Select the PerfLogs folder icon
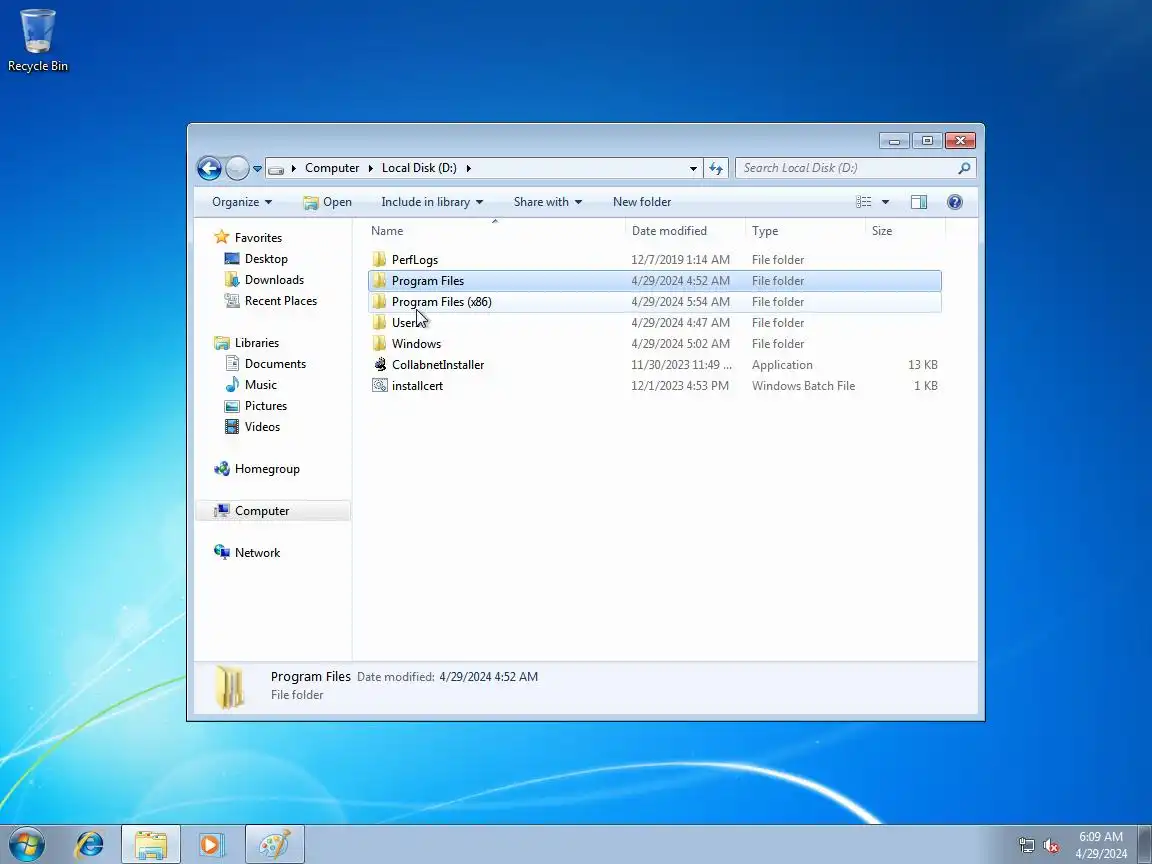Screen dimensions: 1152x864 [379, 259]
